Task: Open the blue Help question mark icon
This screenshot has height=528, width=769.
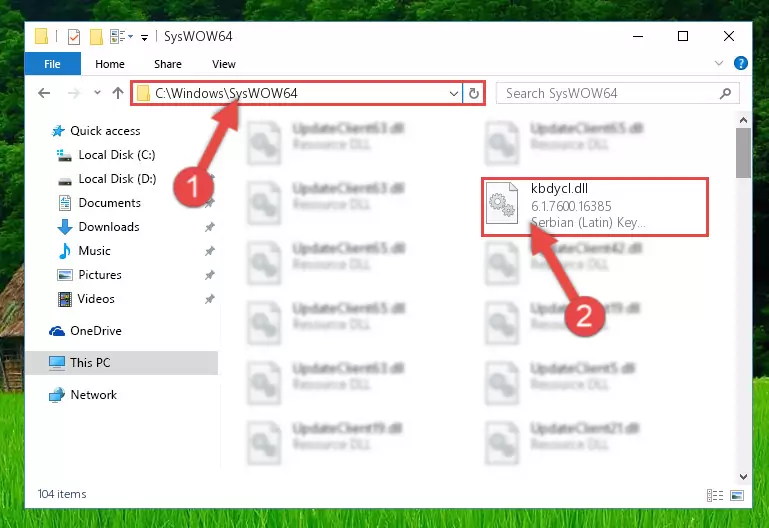Action: click(x=741, y=63)
